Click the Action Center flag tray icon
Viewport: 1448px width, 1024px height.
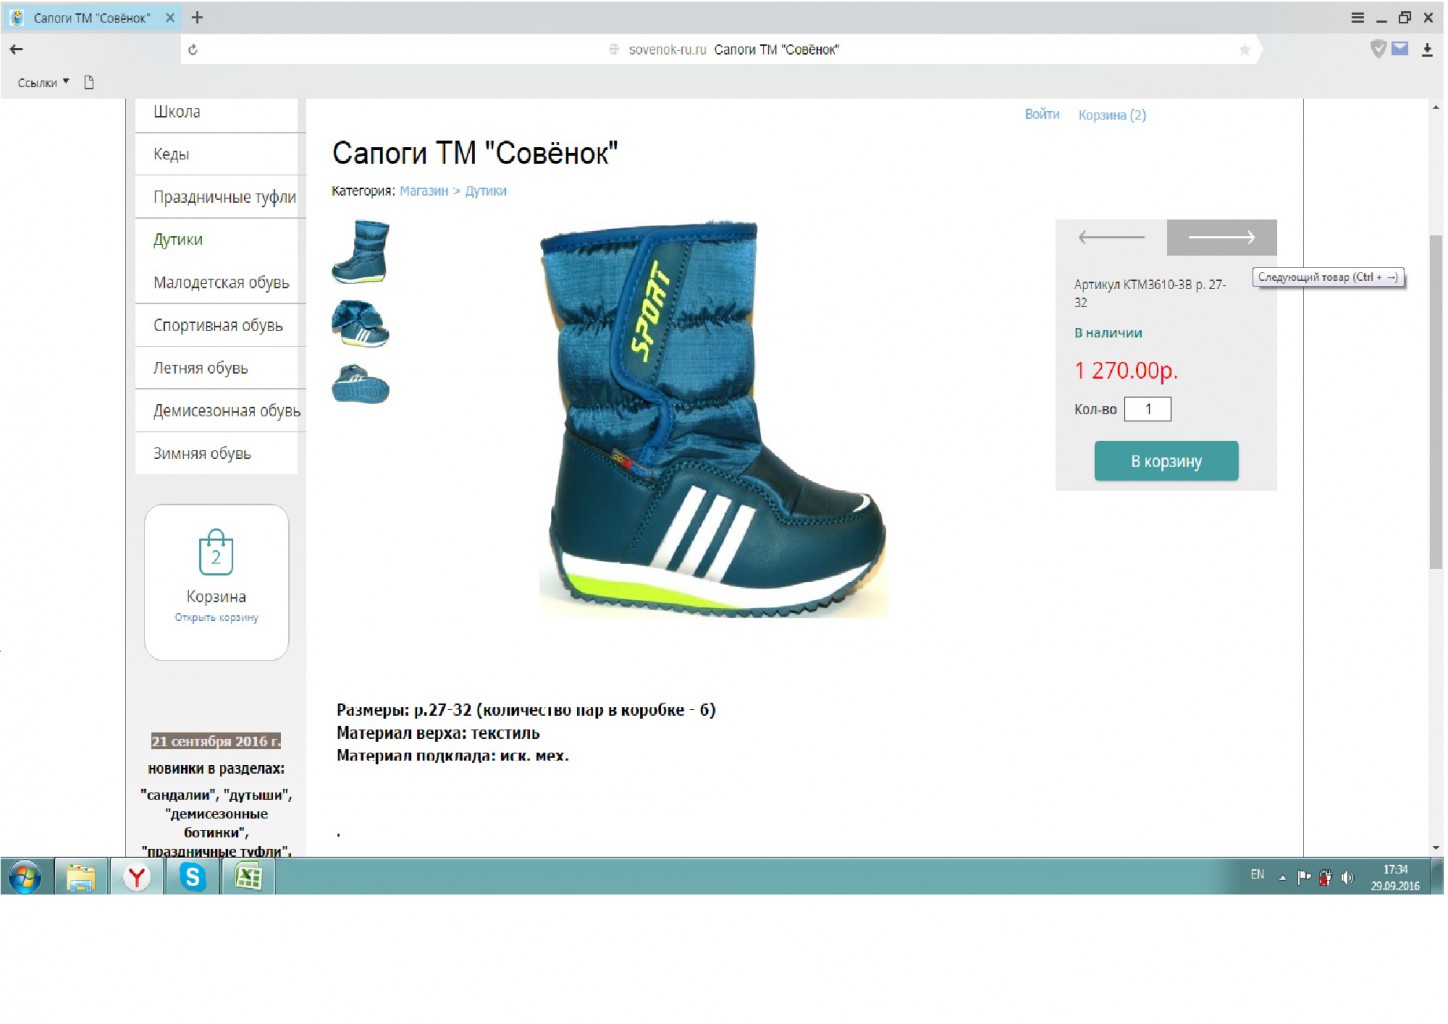[1304, 878]
